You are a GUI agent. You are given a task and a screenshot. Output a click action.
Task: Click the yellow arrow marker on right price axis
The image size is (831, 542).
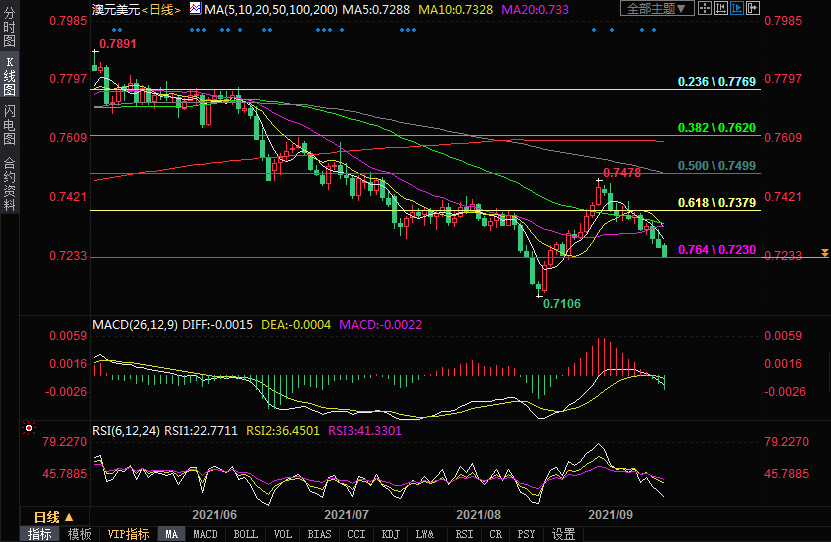coord(824,253)
